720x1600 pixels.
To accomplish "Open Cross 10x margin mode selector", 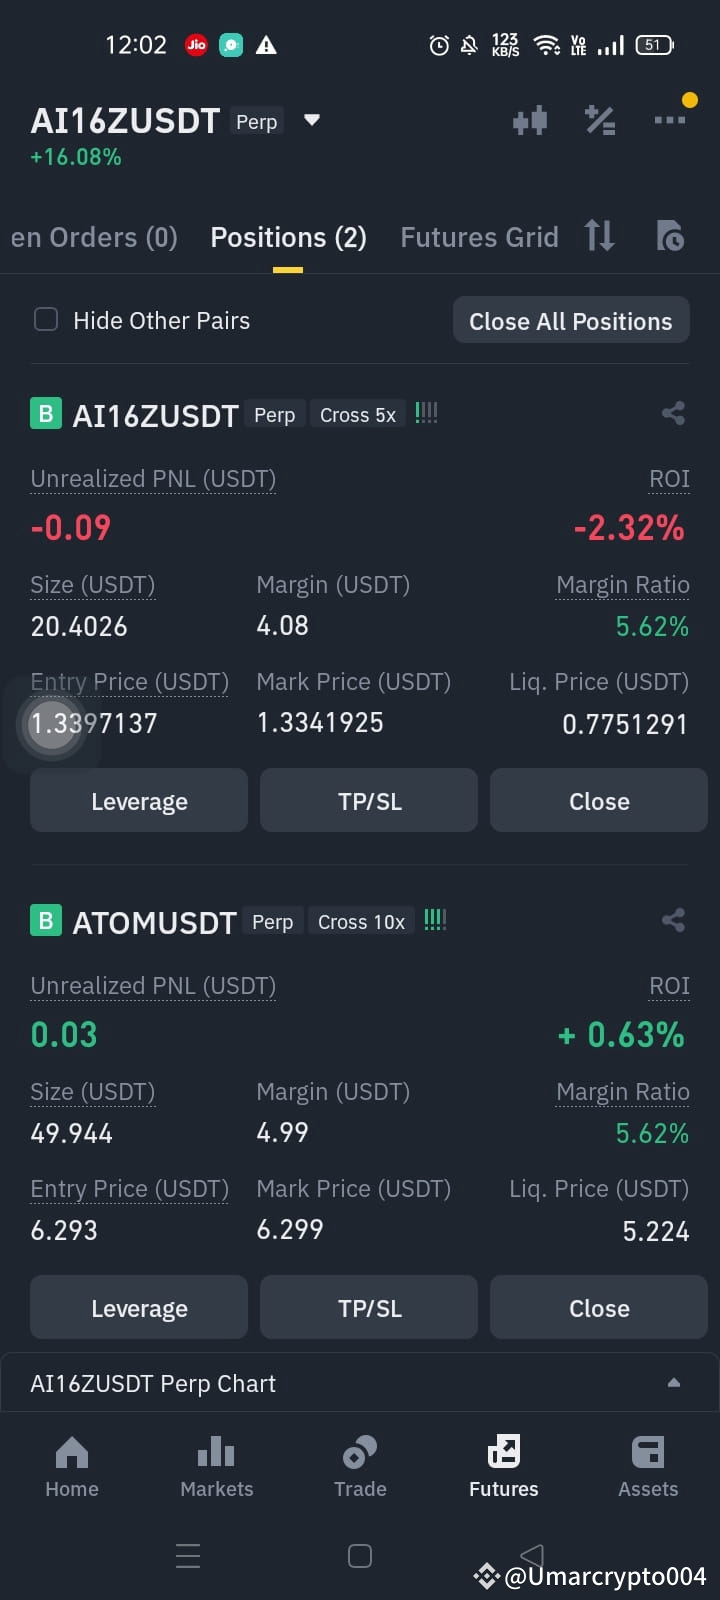I will pyautogui.click(x=361, y=922).
